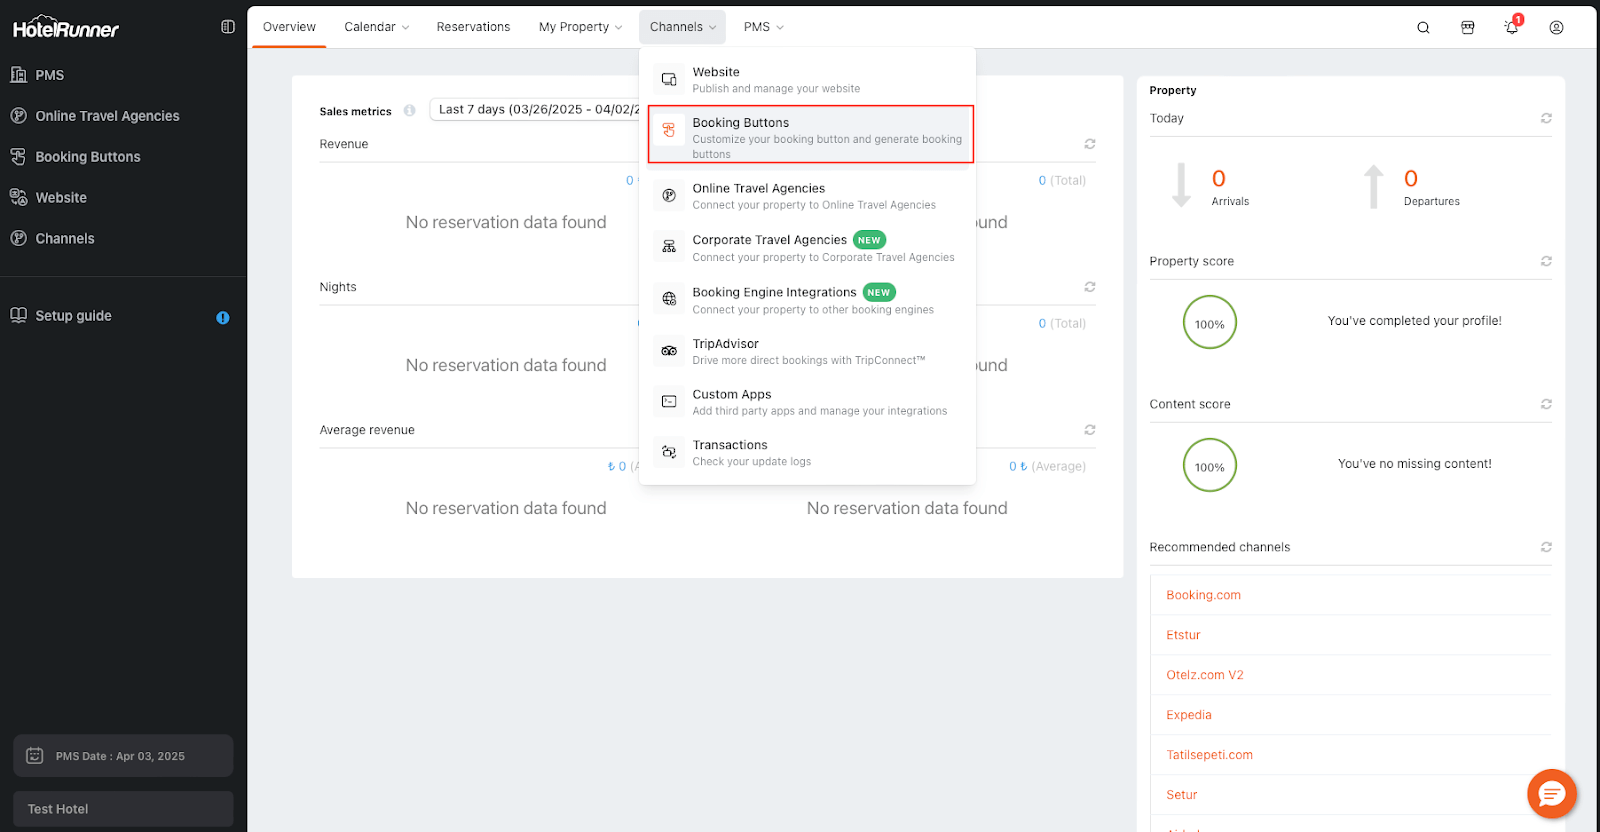Open the Booking.com recommended channel link
The height and width of the screenshot is (832, 1600).
pyautogui.click(x=1203, y=595)
